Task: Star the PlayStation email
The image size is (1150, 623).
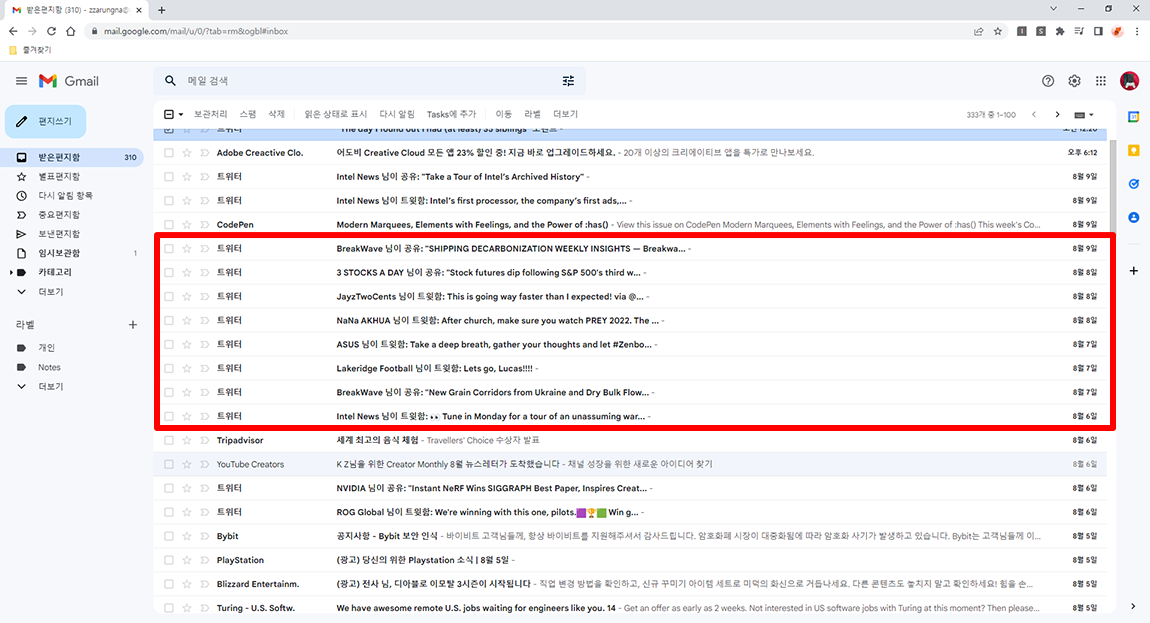Action: 187,560
